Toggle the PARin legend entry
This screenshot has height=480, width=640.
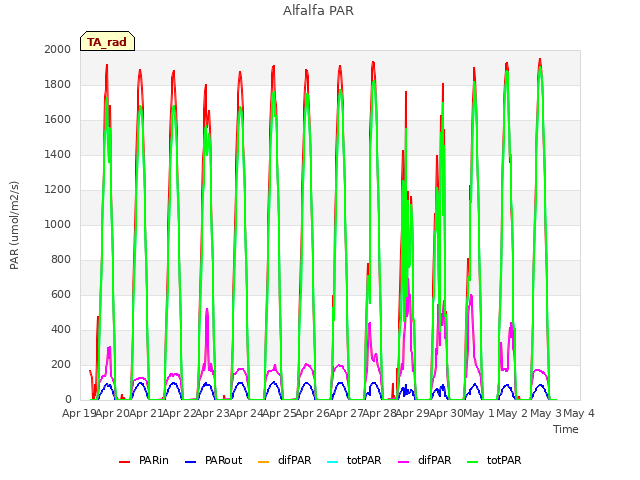(x=144, y=460)
